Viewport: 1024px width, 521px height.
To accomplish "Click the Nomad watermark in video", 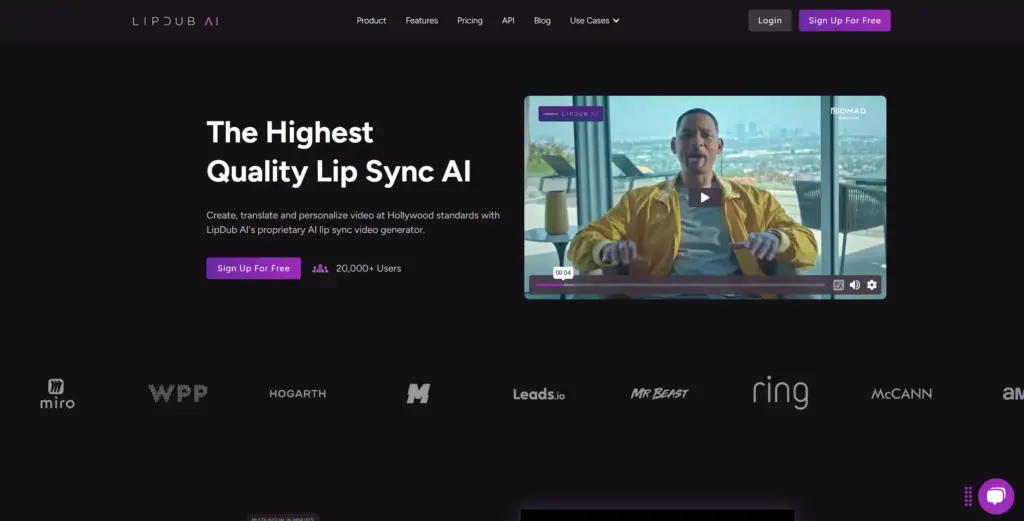I will [x=848, y=112].
